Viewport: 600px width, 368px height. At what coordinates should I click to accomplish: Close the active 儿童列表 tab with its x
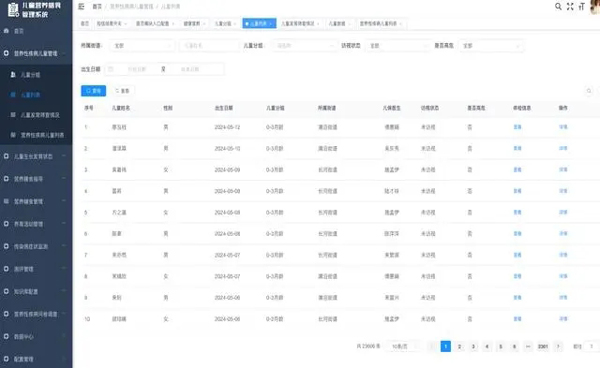[x=270, y=24]
